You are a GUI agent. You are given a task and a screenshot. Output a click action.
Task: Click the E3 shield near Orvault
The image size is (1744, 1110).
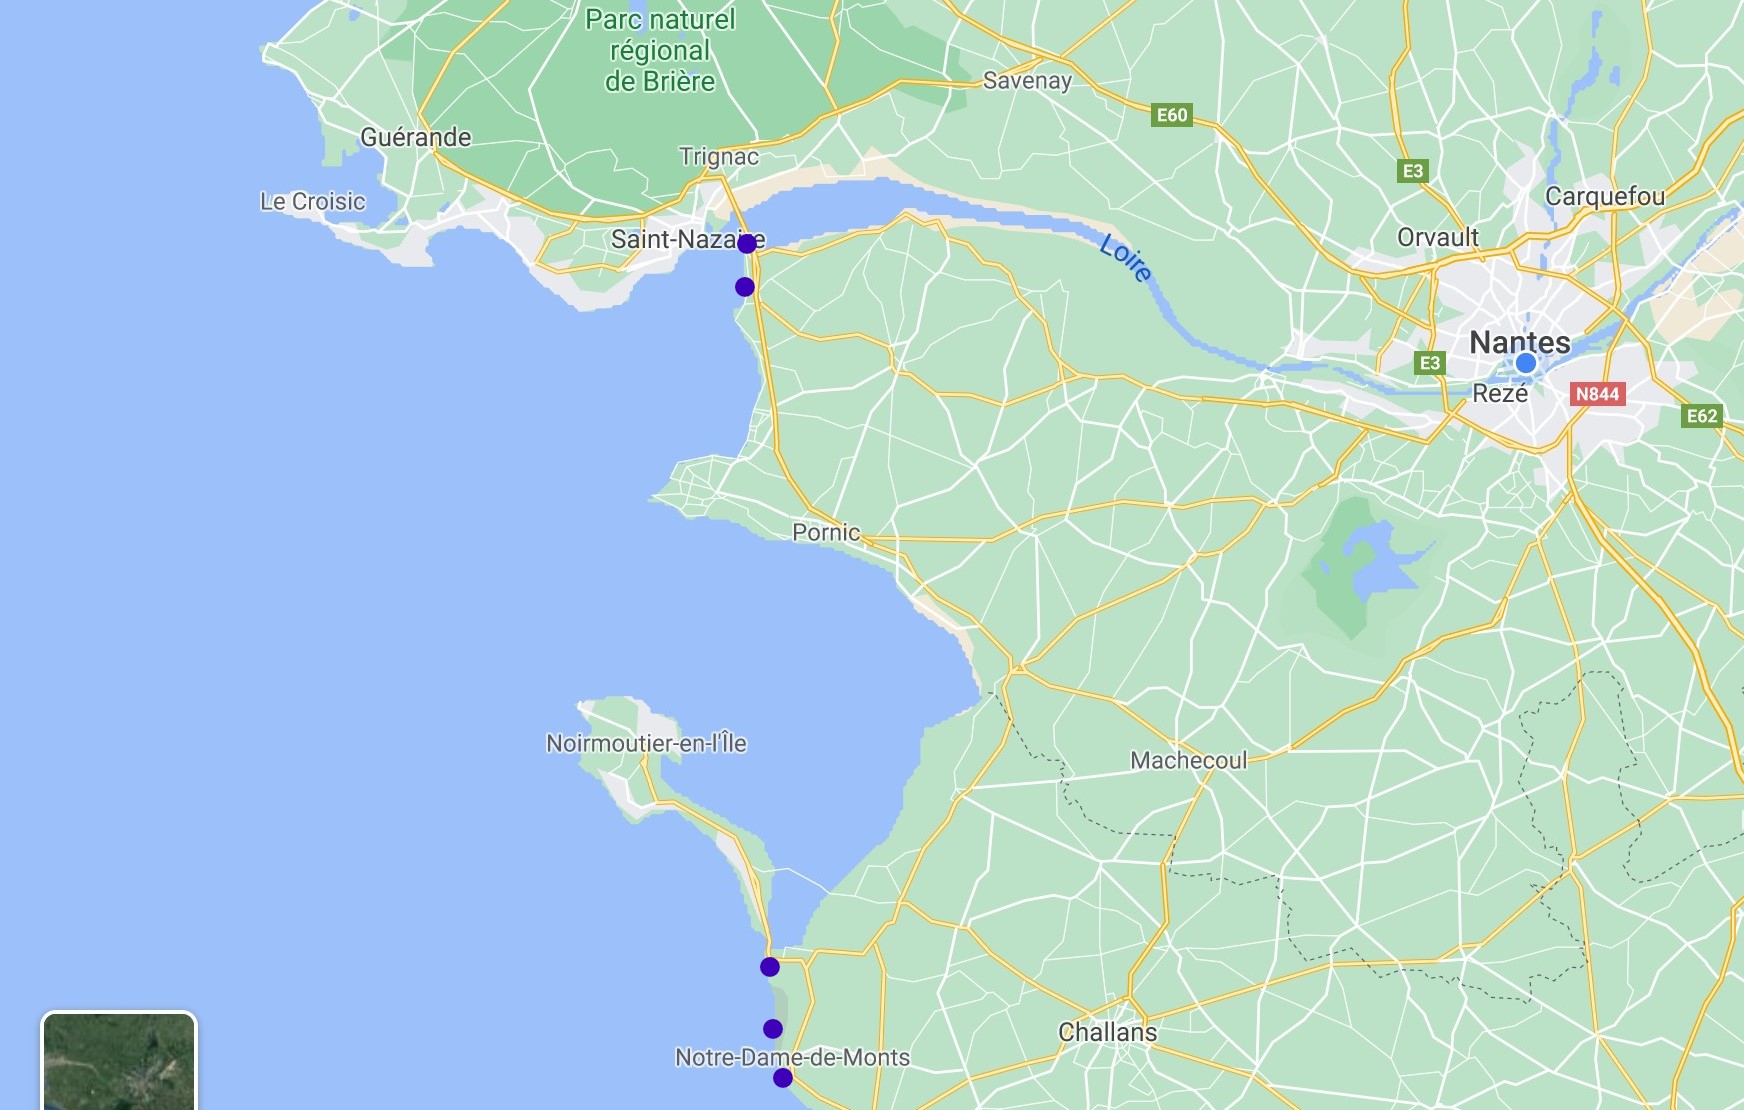point(1412,171)
